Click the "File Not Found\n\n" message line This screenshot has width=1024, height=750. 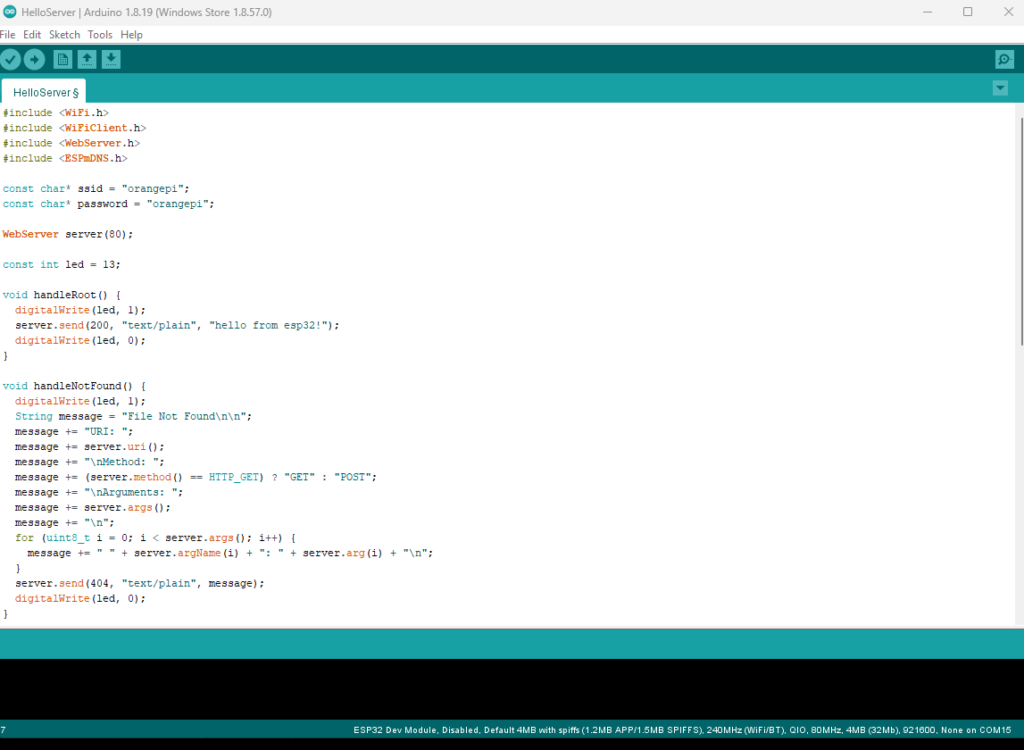pyautogui.click(x=133, y=416)
